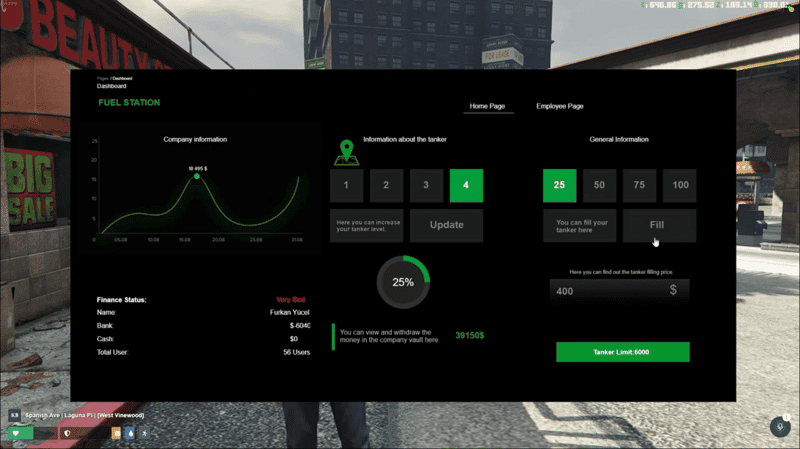
Task: Click the 18 495 $ chart data point
Action: point(197,176)
